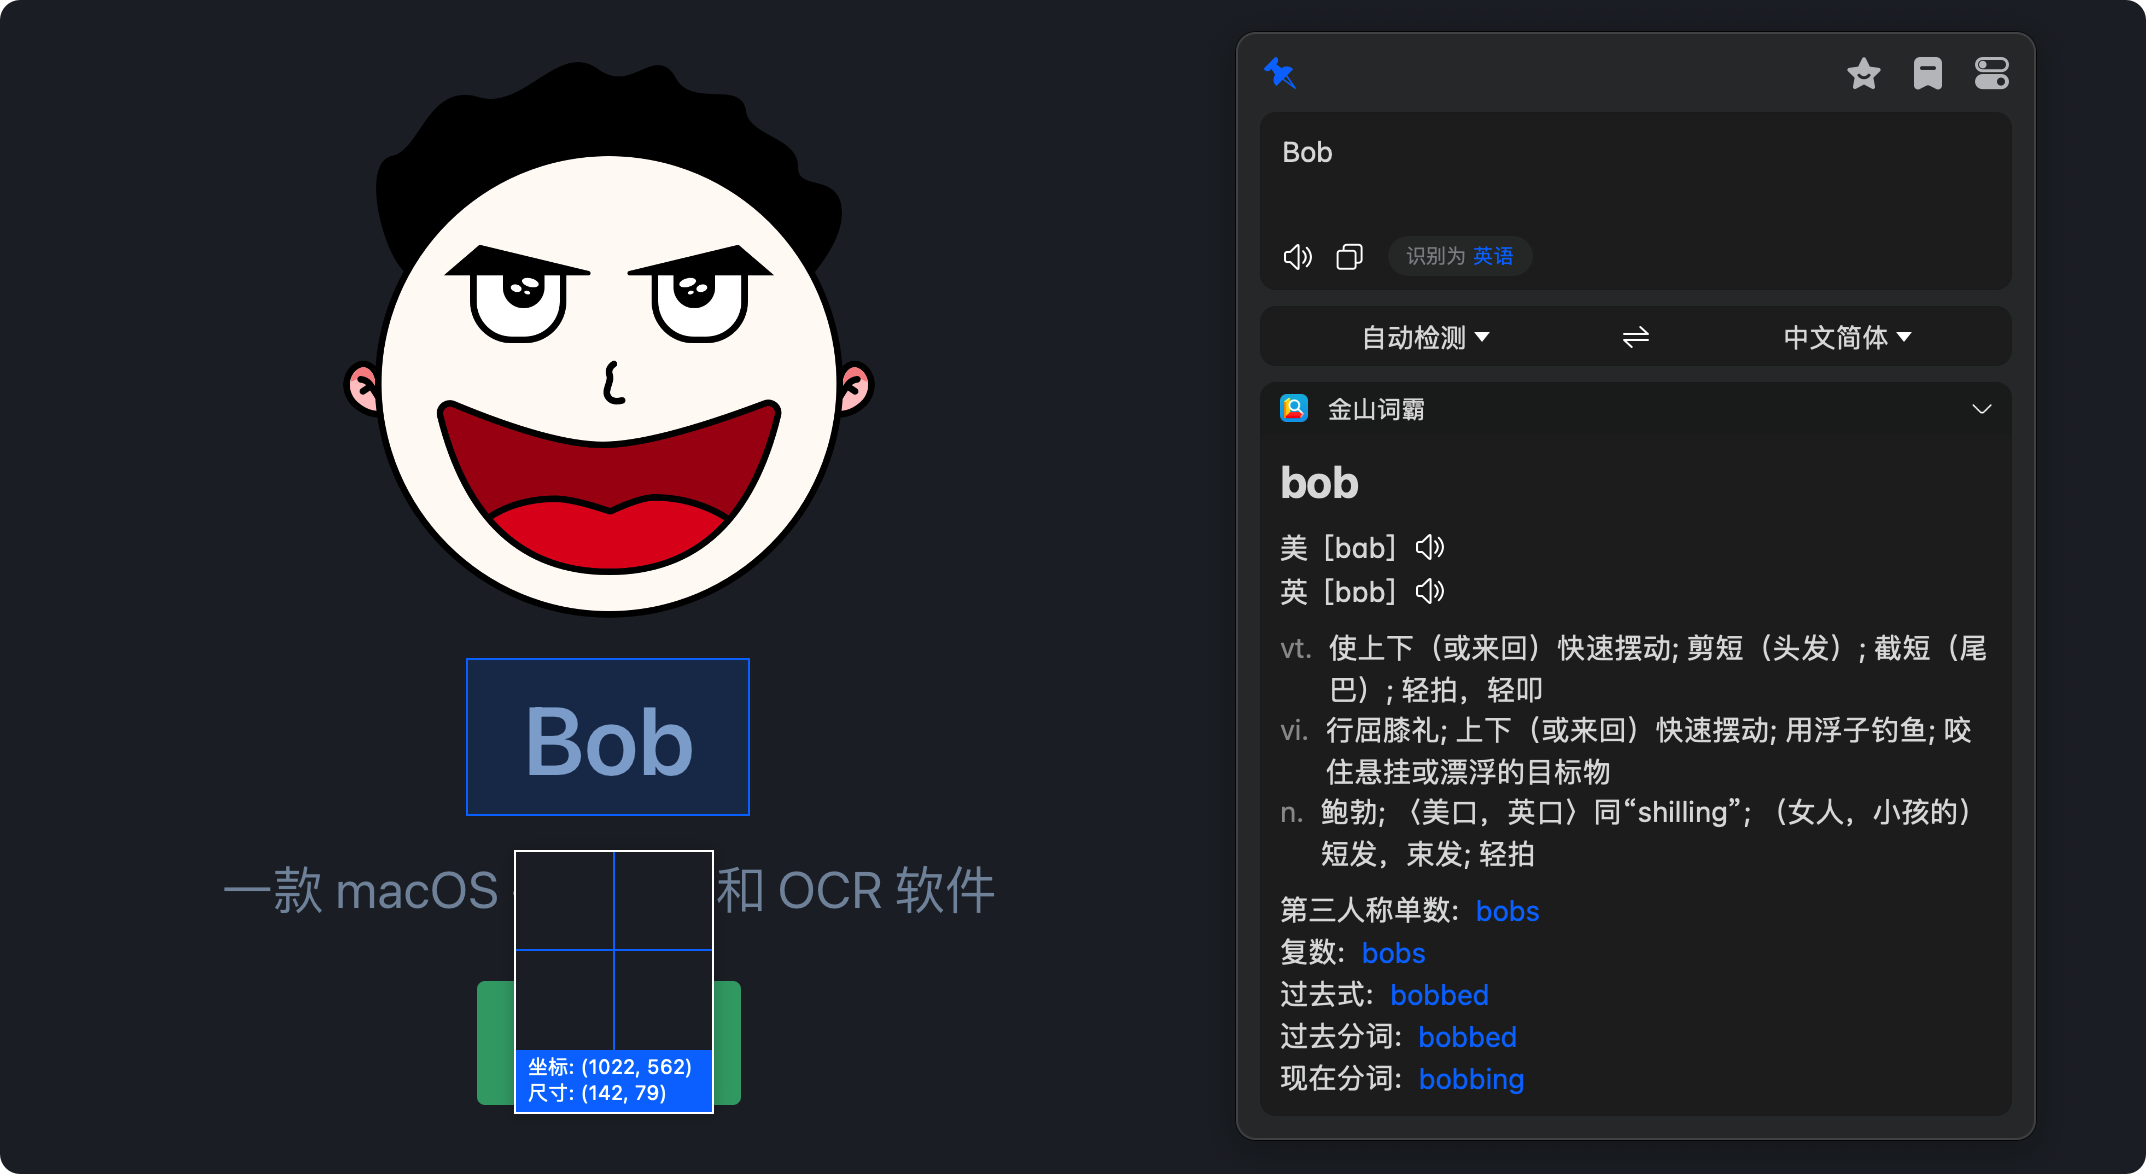Play the American pronunciation of bob
2146x1174 pixels.
tap(1430, 547)
